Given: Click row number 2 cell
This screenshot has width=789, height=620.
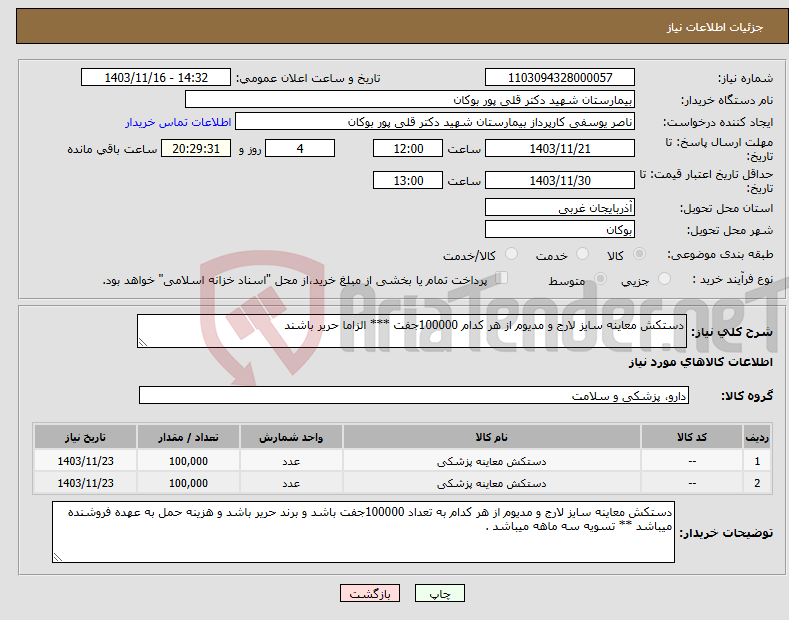Looking at the screenshot, I should 757,483.
